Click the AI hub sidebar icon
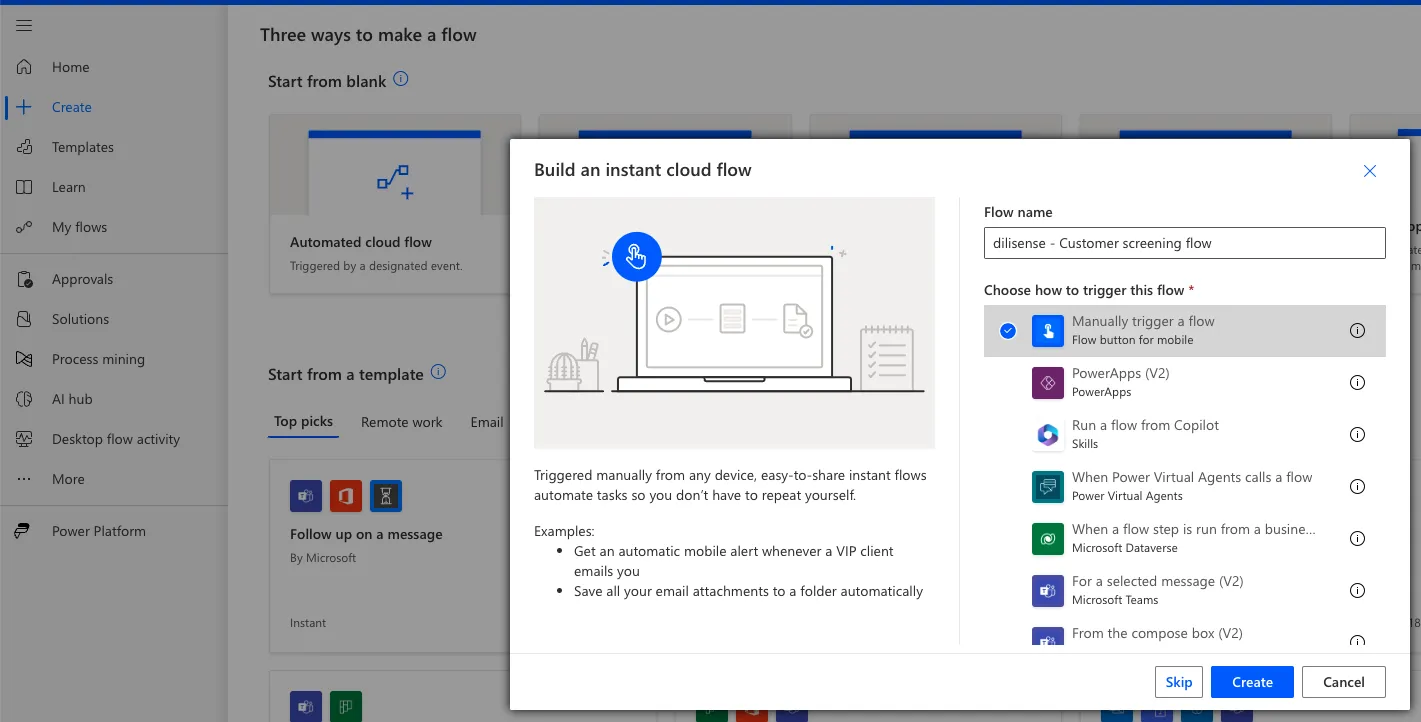The image size is (1421, 722). 25,399
